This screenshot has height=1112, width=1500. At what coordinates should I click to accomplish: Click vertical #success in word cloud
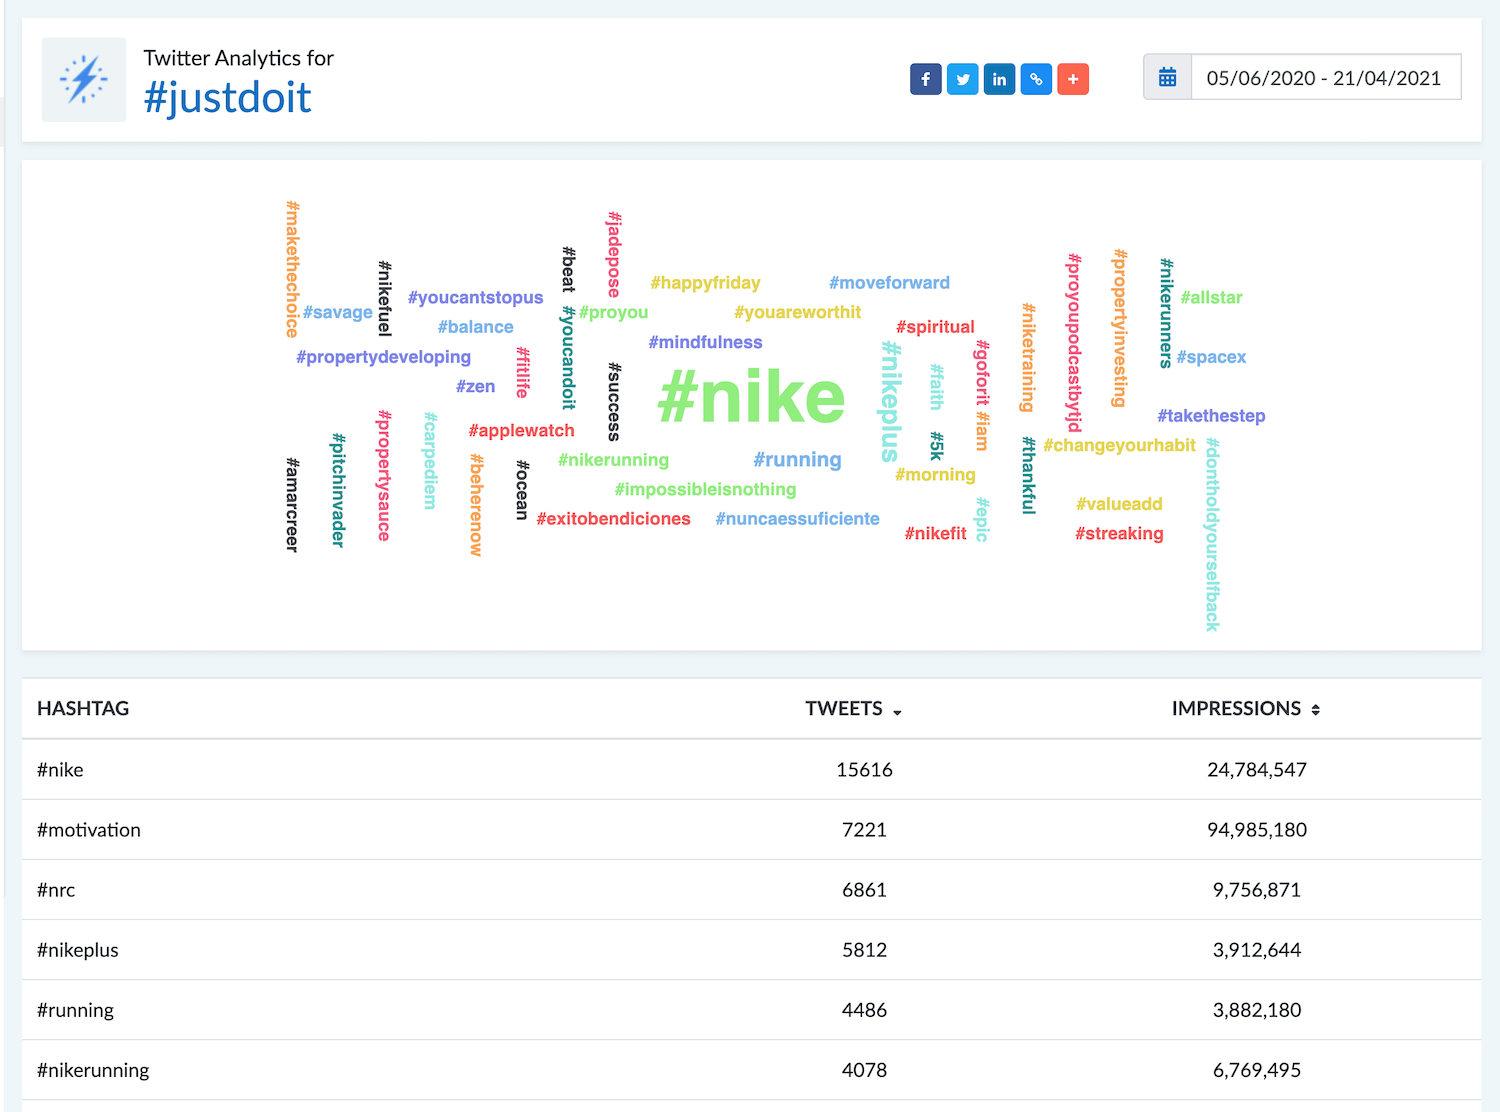[x=614, y=401]
